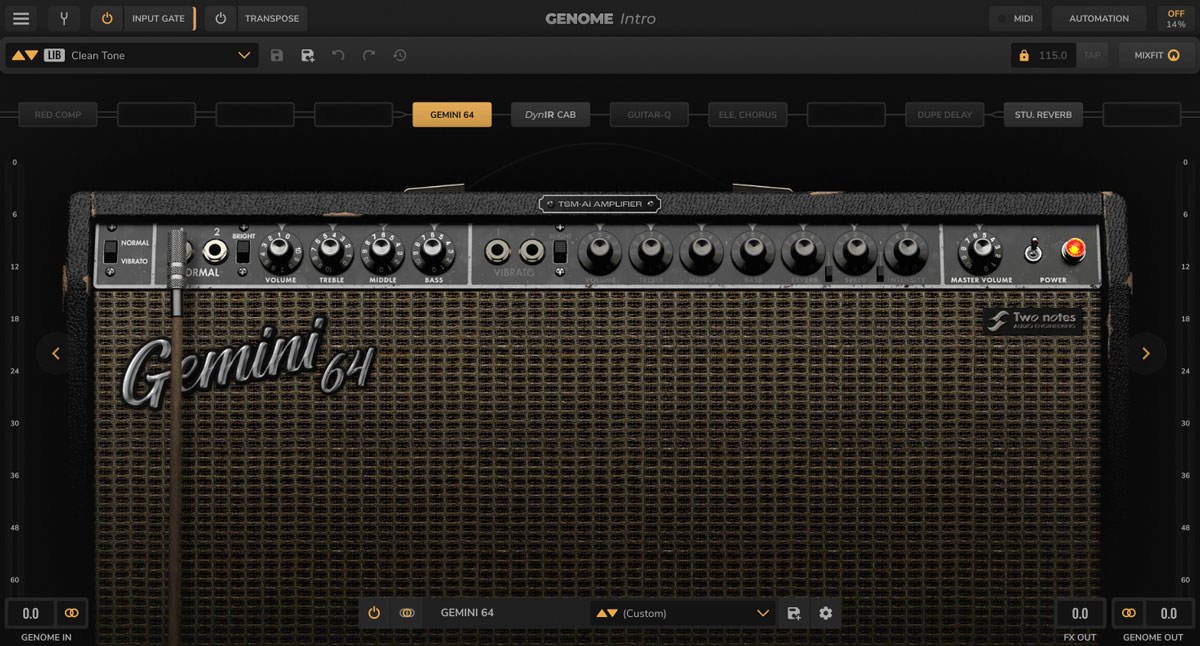Click the Normal channel input jack 2
This screenshot has height=646, width=1200.
[x=216, y=251]
